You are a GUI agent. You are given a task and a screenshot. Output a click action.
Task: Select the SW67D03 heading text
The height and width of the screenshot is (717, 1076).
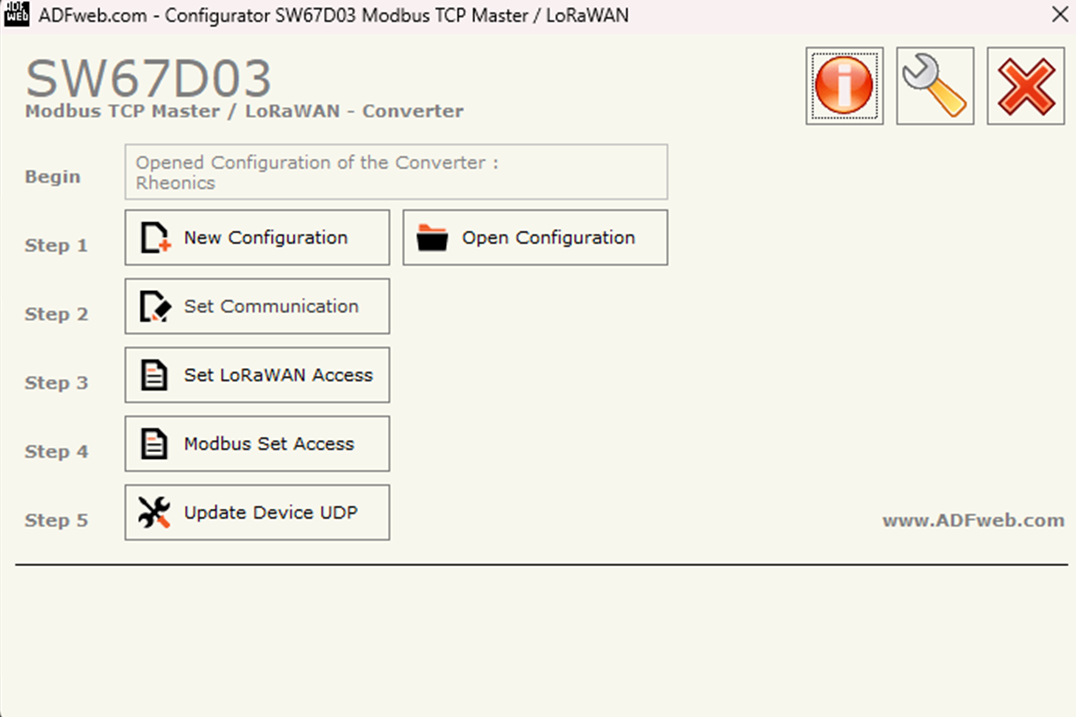(x=148, y=78)
